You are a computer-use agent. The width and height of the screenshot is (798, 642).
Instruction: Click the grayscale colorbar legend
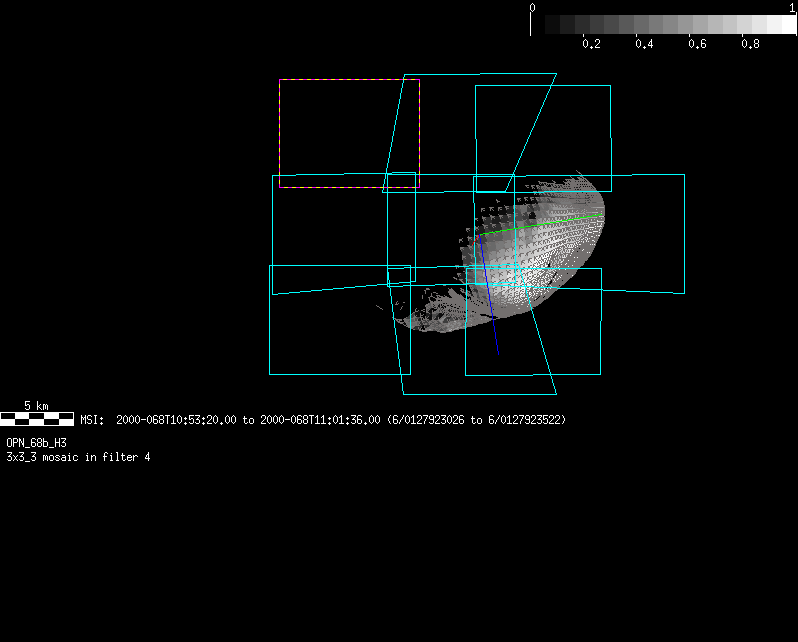coord(664,24)
